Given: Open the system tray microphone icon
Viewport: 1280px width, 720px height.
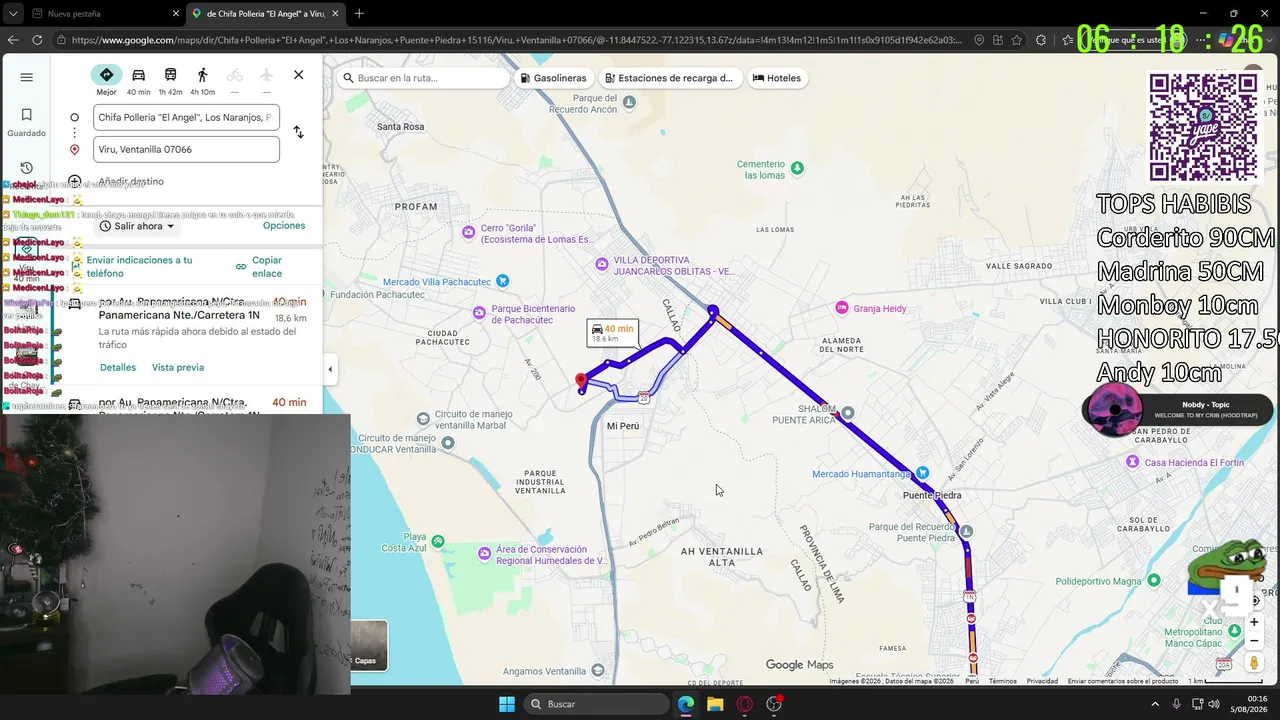Looking at the screenshot, I should coord(1176,704).
